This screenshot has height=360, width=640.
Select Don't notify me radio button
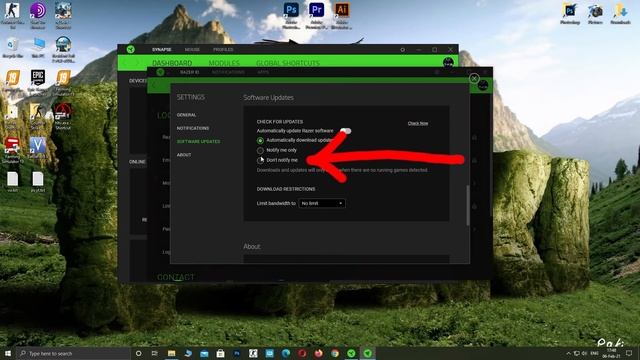click(260, 160)
